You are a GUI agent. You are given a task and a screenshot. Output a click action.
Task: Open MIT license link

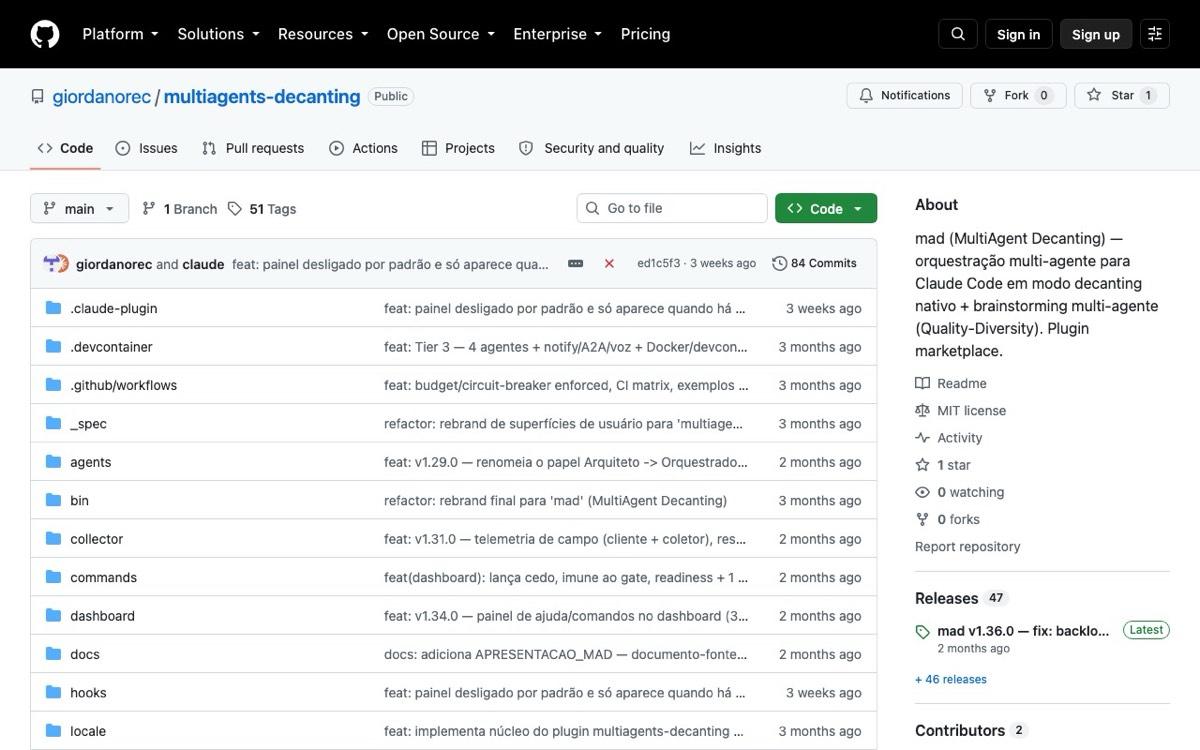pos(961,411)
